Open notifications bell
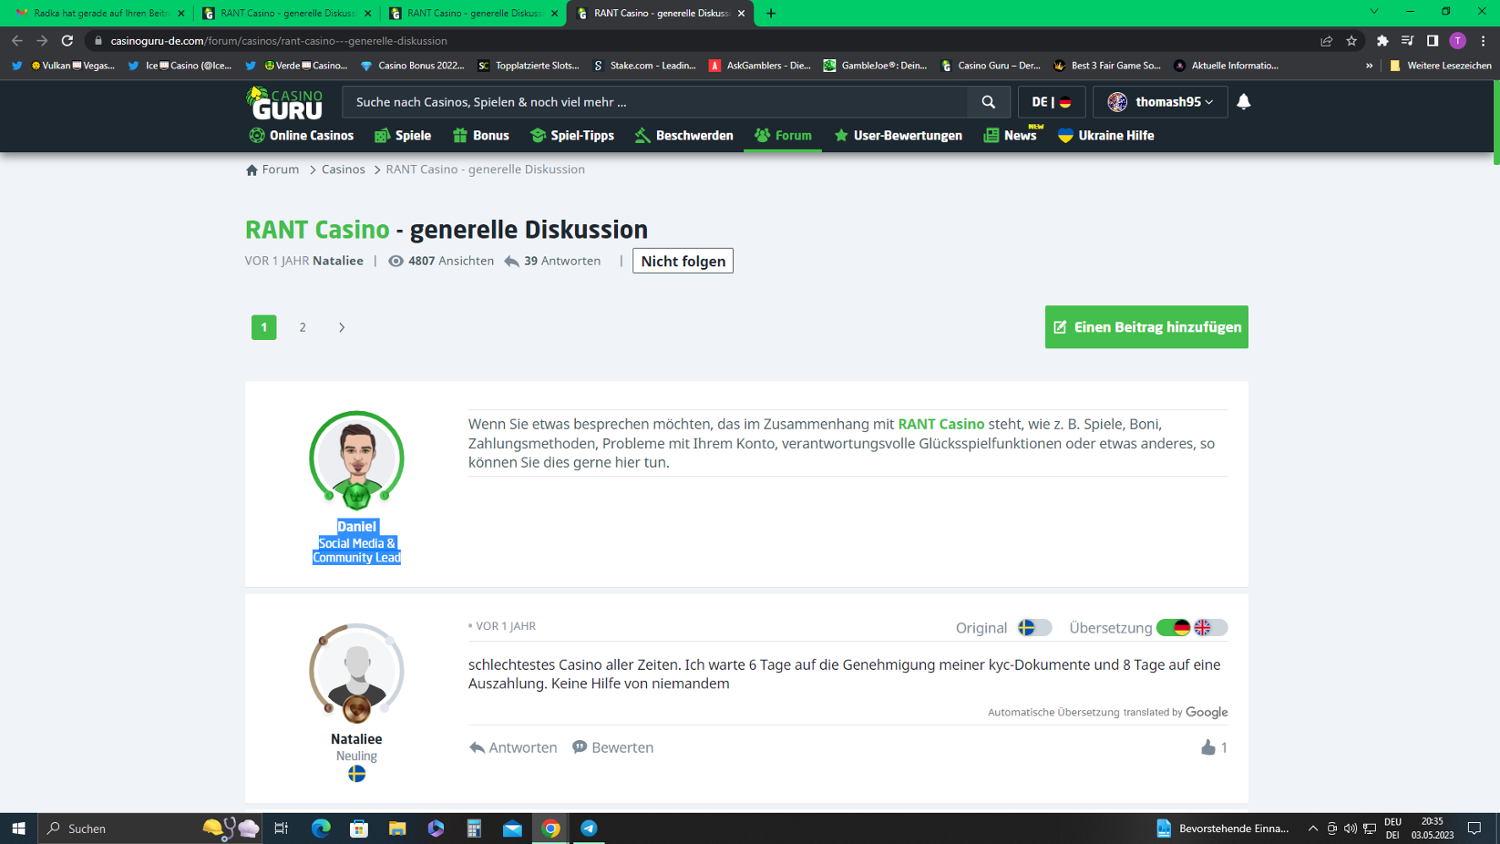The height and width of the screenshot is (844, 1500). (1243, 102)
